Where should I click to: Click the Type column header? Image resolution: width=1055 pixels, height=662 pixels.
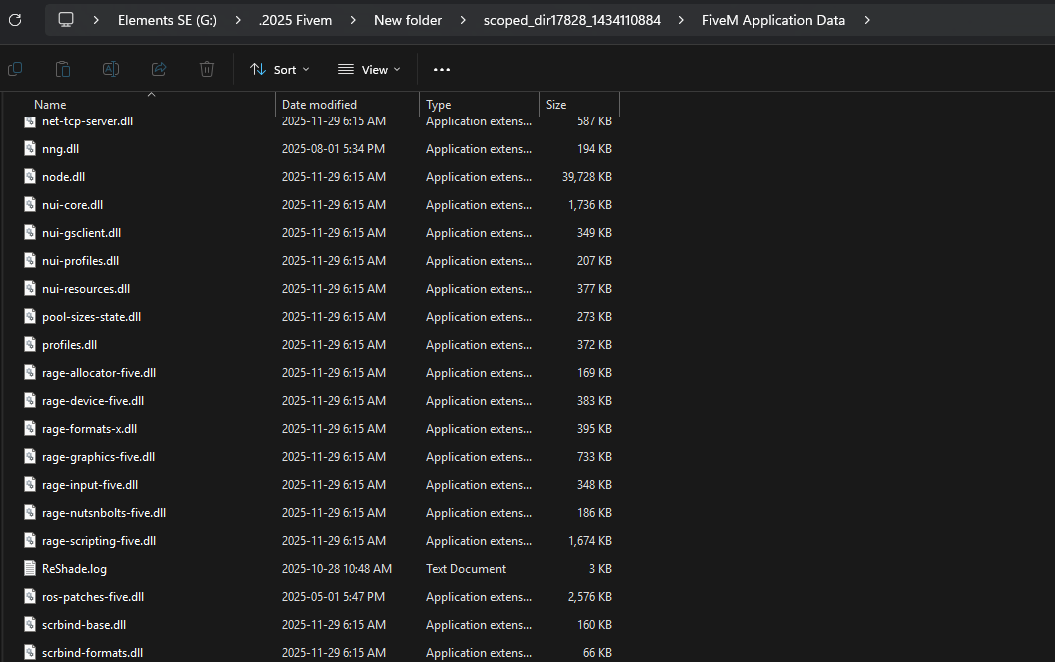[x=438, y=105]
